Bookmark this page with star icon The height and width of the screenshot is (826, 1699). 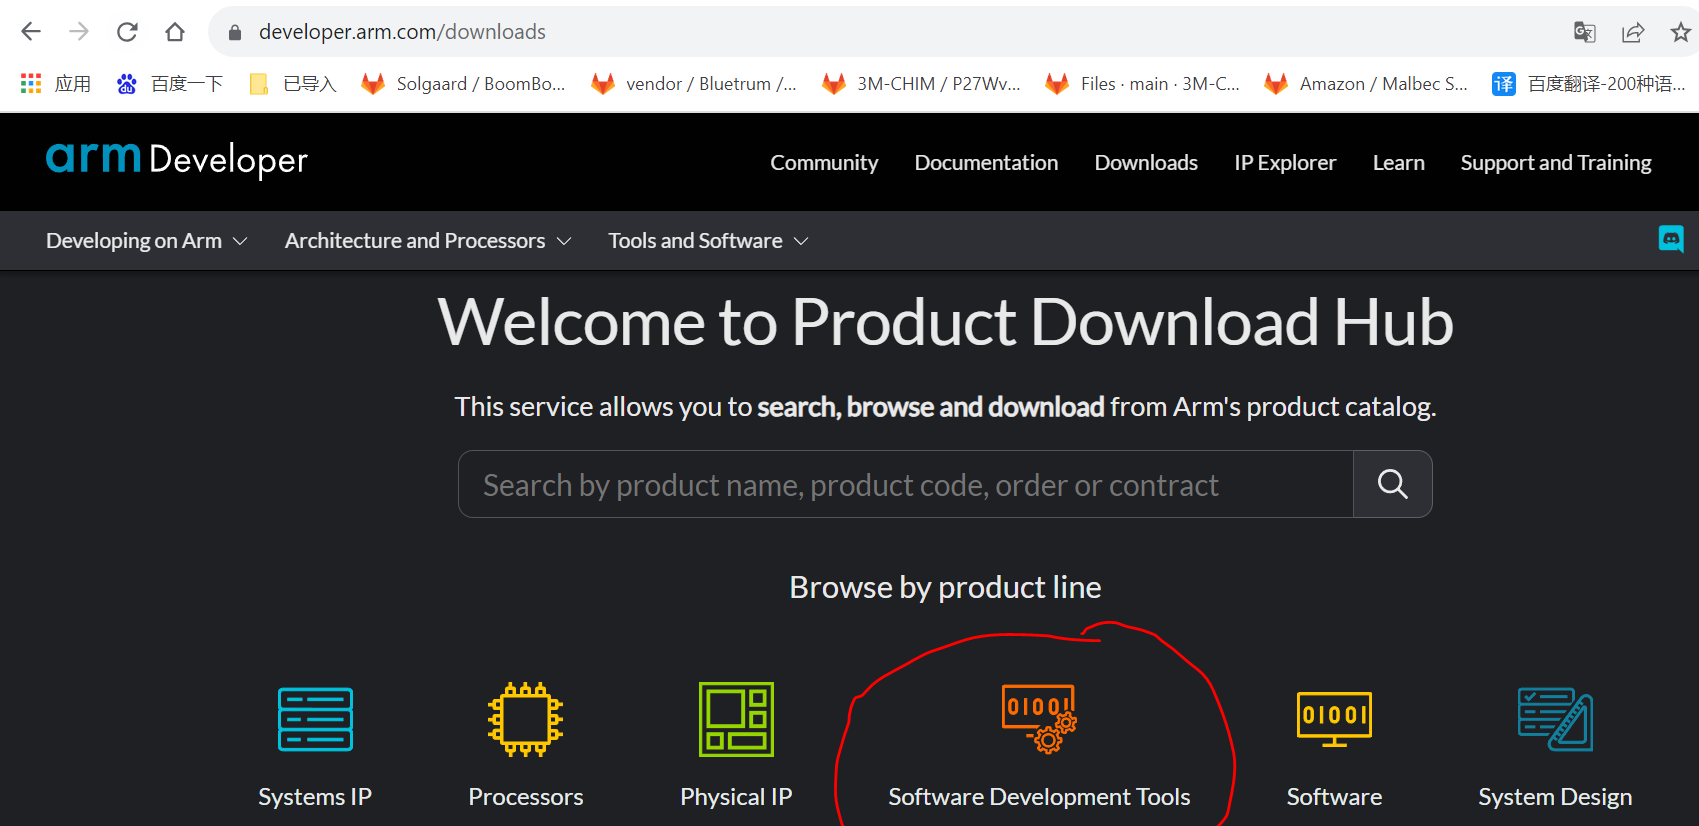[1681, 32]
